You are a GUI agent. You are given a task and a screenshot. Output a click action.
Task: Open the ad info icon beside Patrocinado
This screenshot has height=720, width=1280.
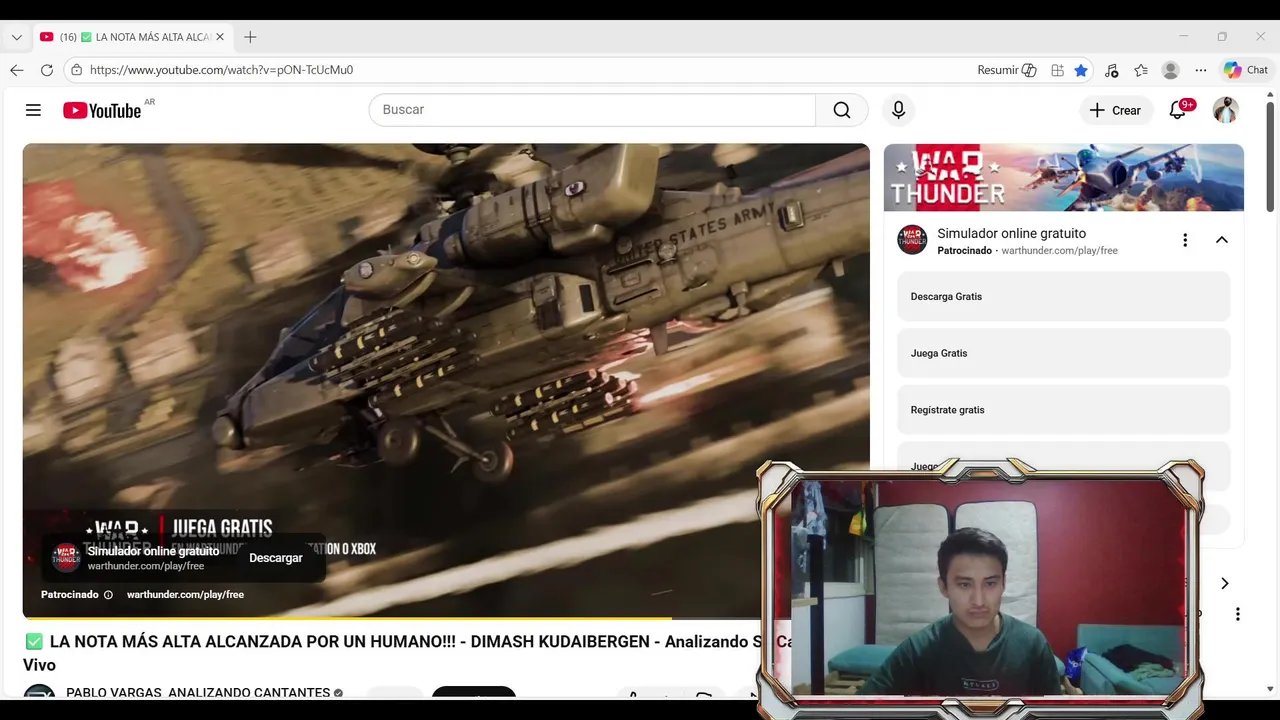pos(108,595)
